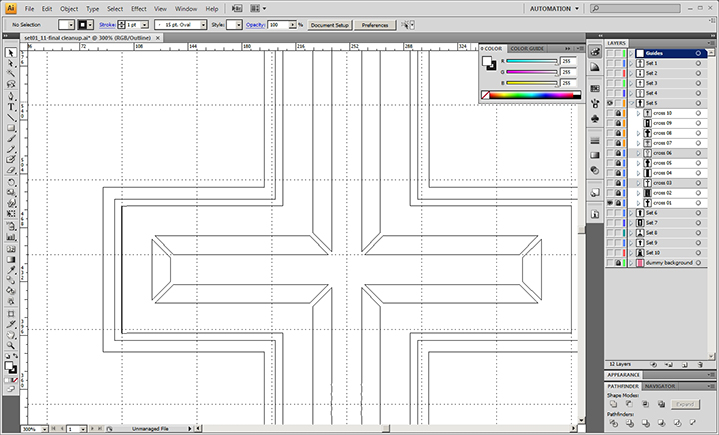The image size is (719, 435).
Task: Expand the cross 10 sublayer
Action: 637,113
